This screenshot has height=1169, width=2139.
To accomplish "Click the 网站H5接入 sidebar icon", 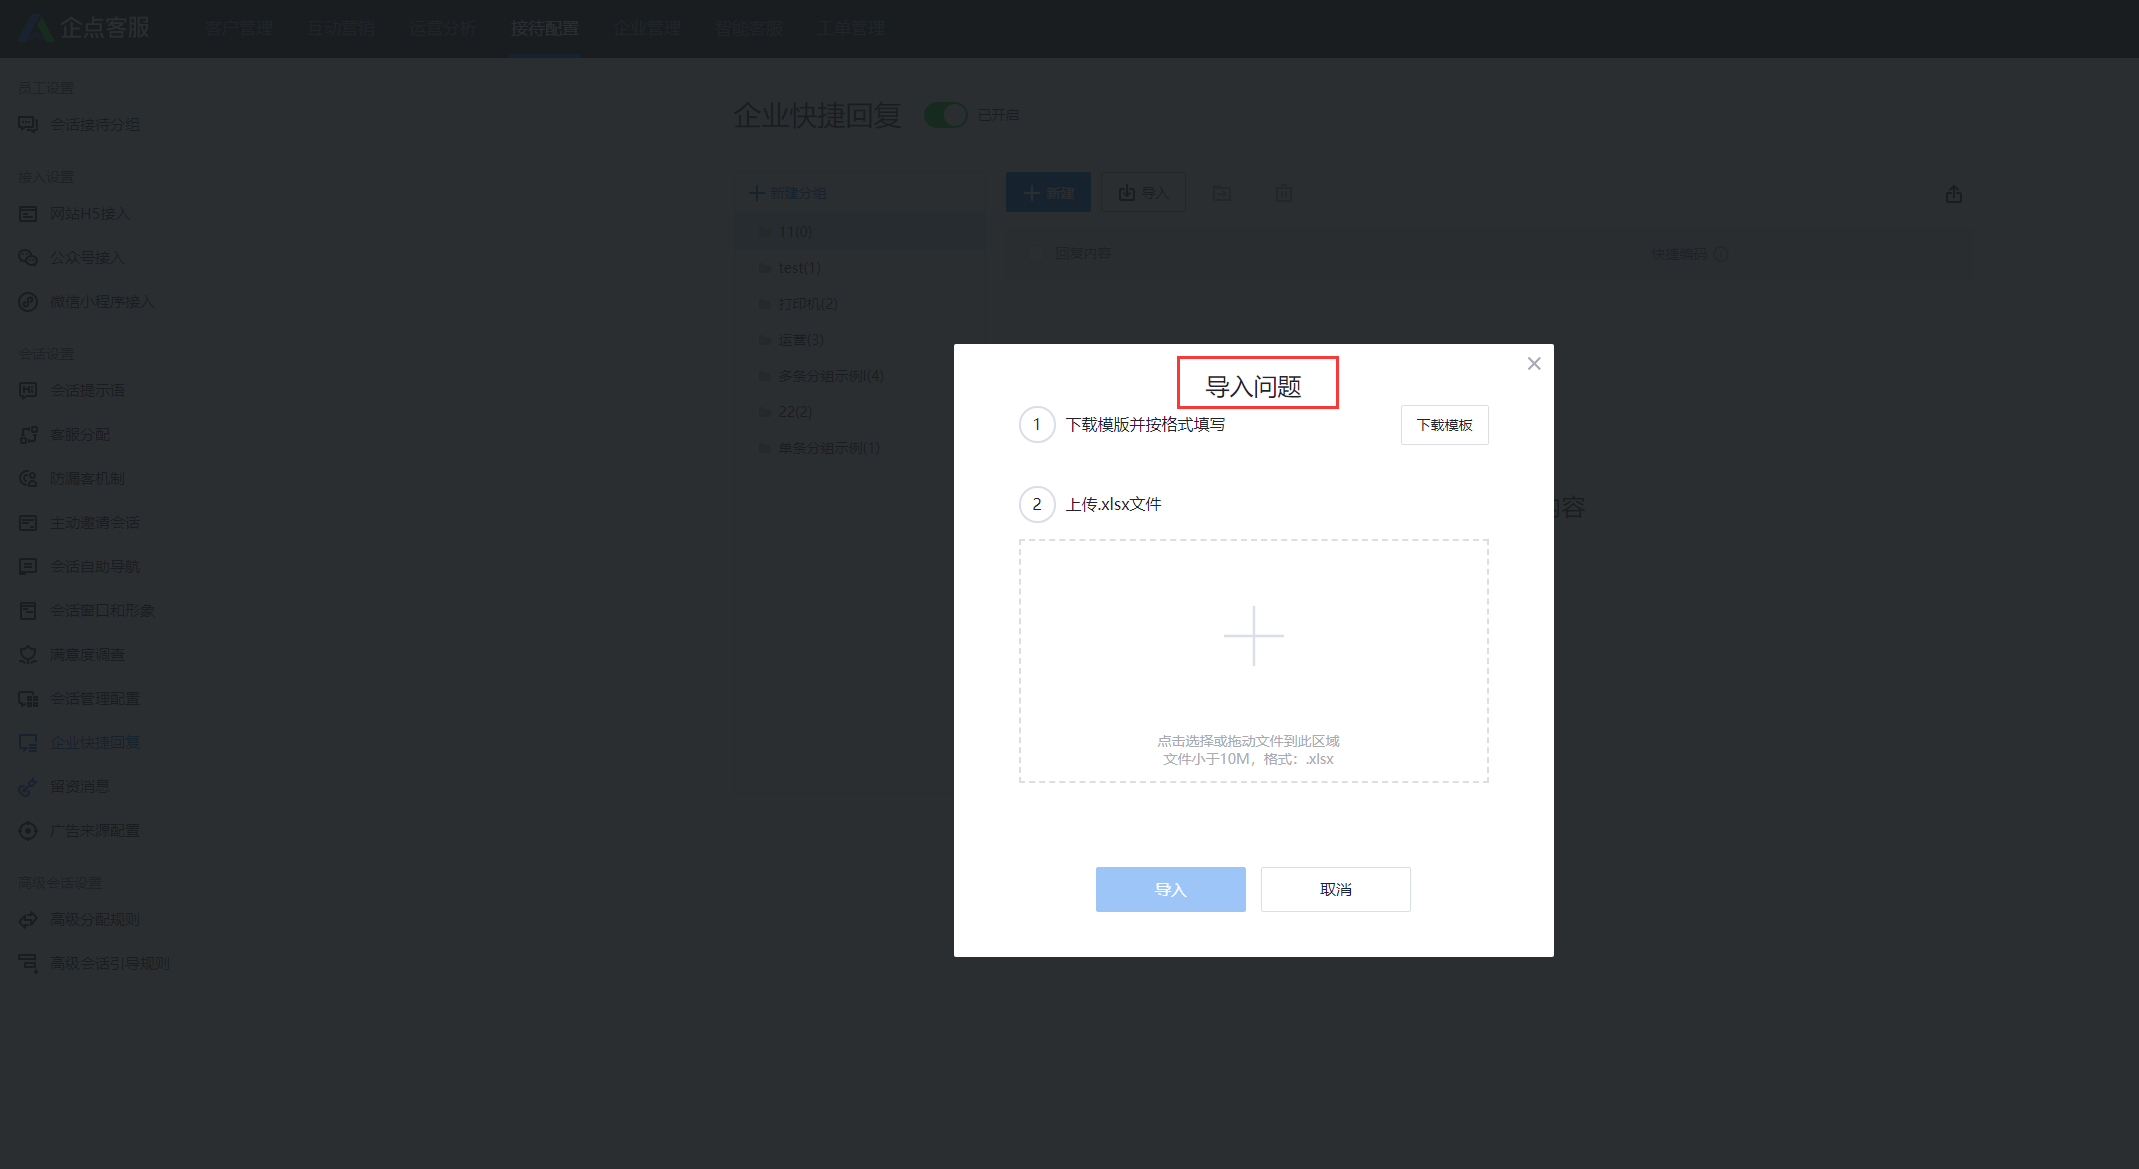I will tap(28, 214).
